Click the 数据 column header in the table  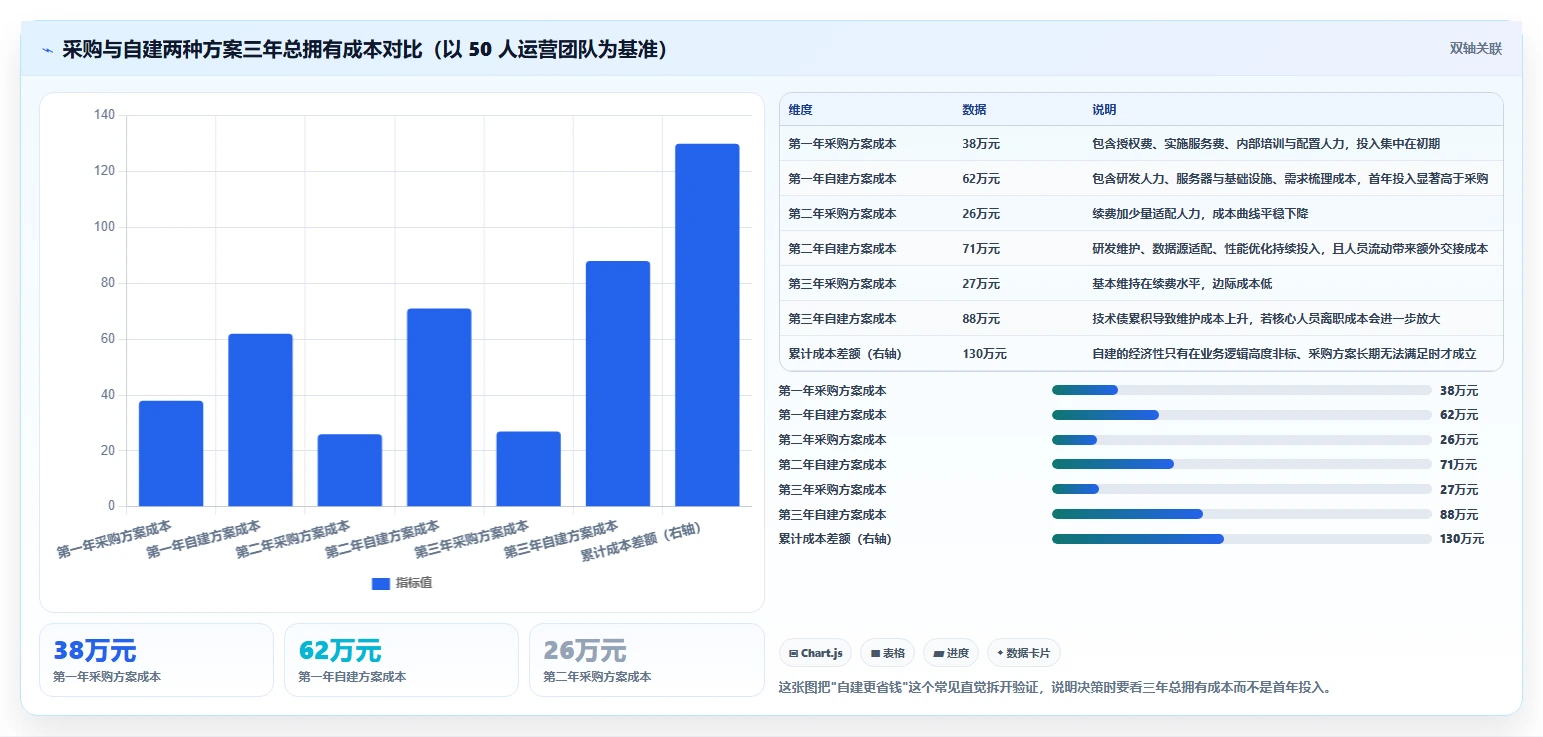coord(974,109)
